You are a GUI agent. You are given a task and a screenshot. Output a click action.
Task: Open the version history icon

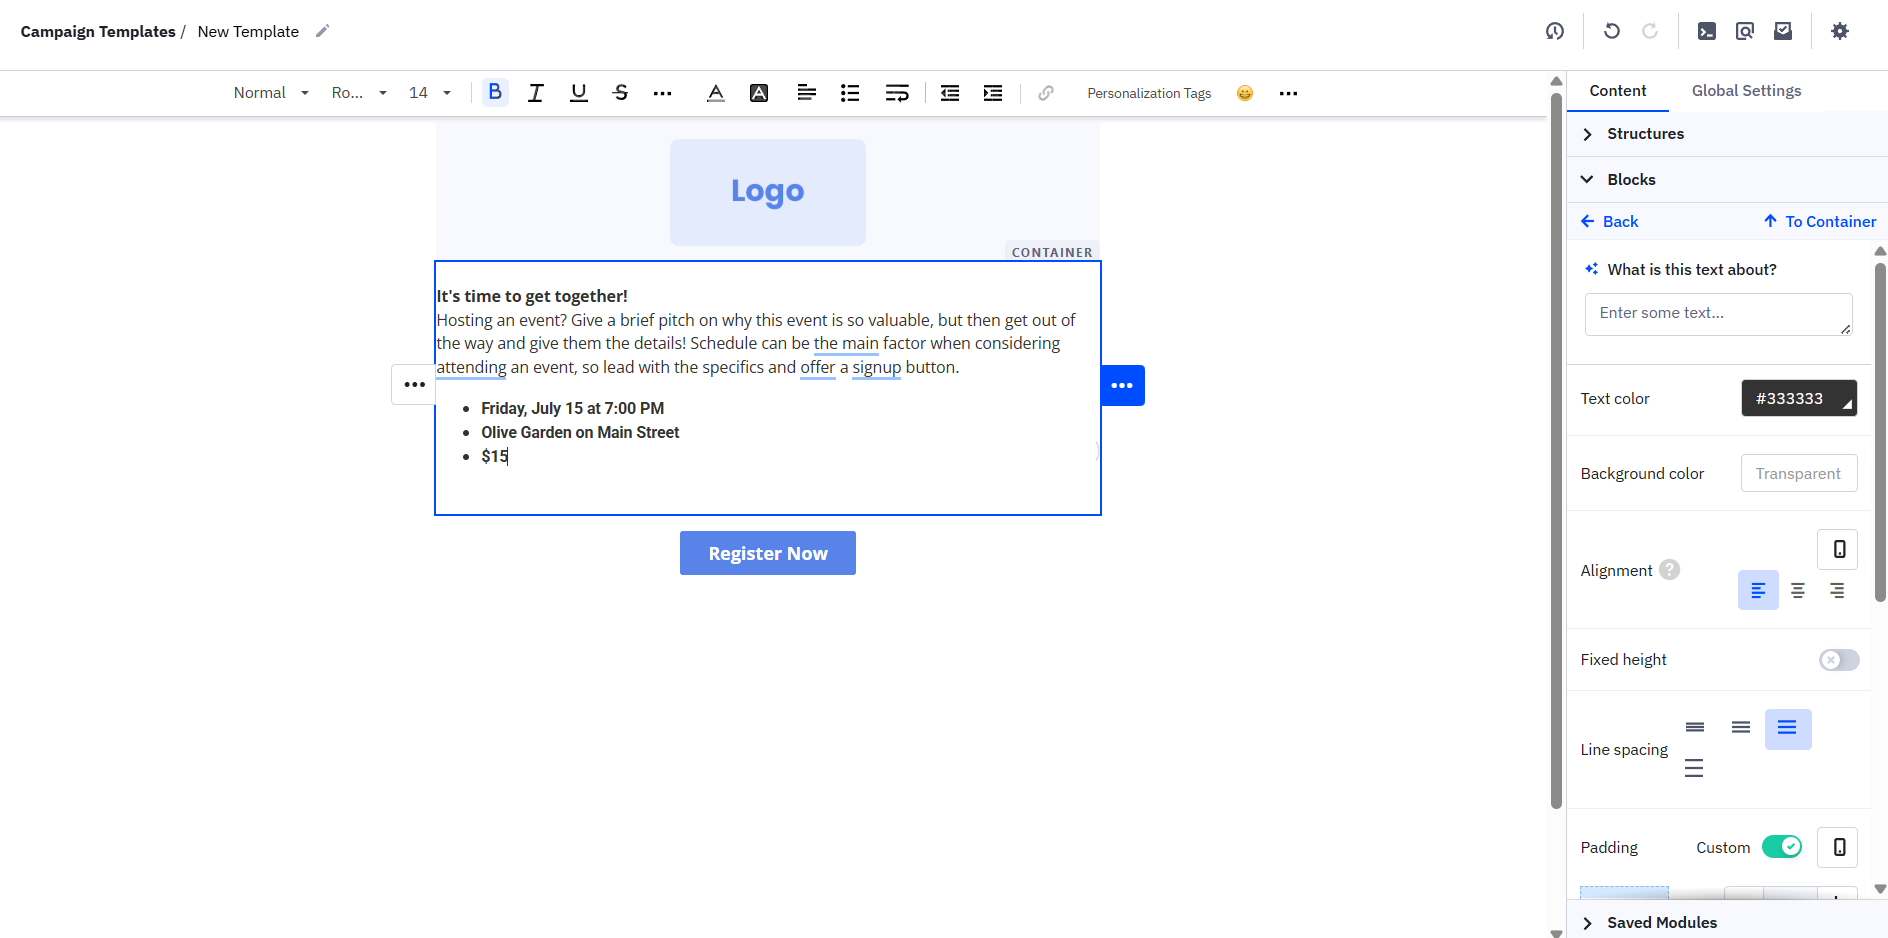coord(1555,31)
